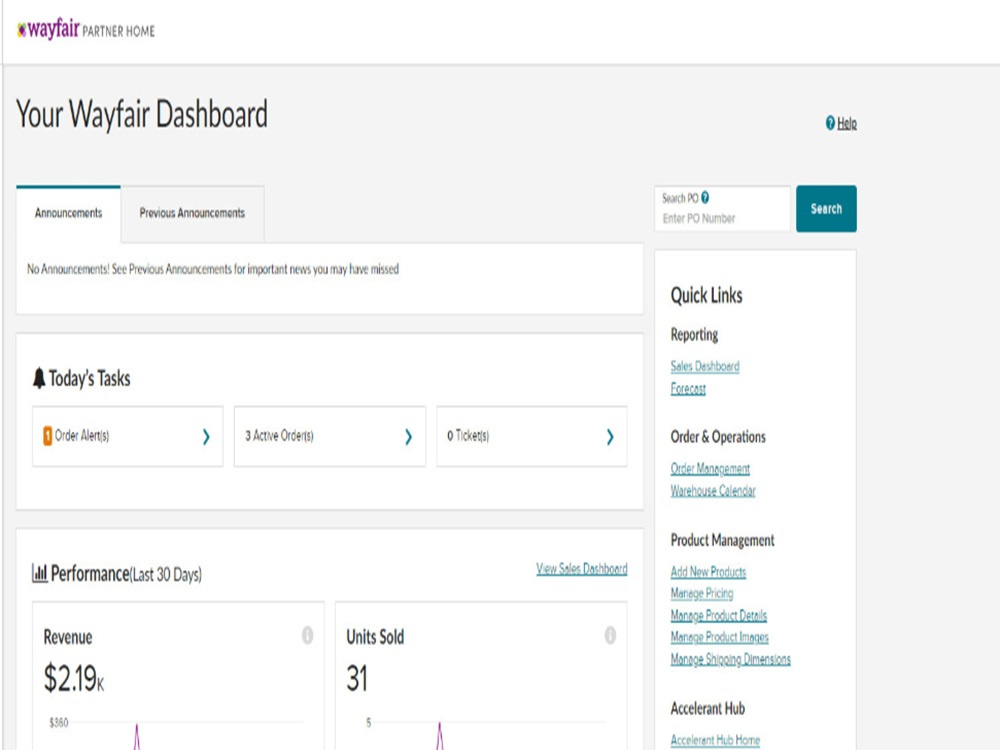The width and height of the screenshot is (1000, 750).
Task: Click the Reporting heading
Action: (694, 335)
